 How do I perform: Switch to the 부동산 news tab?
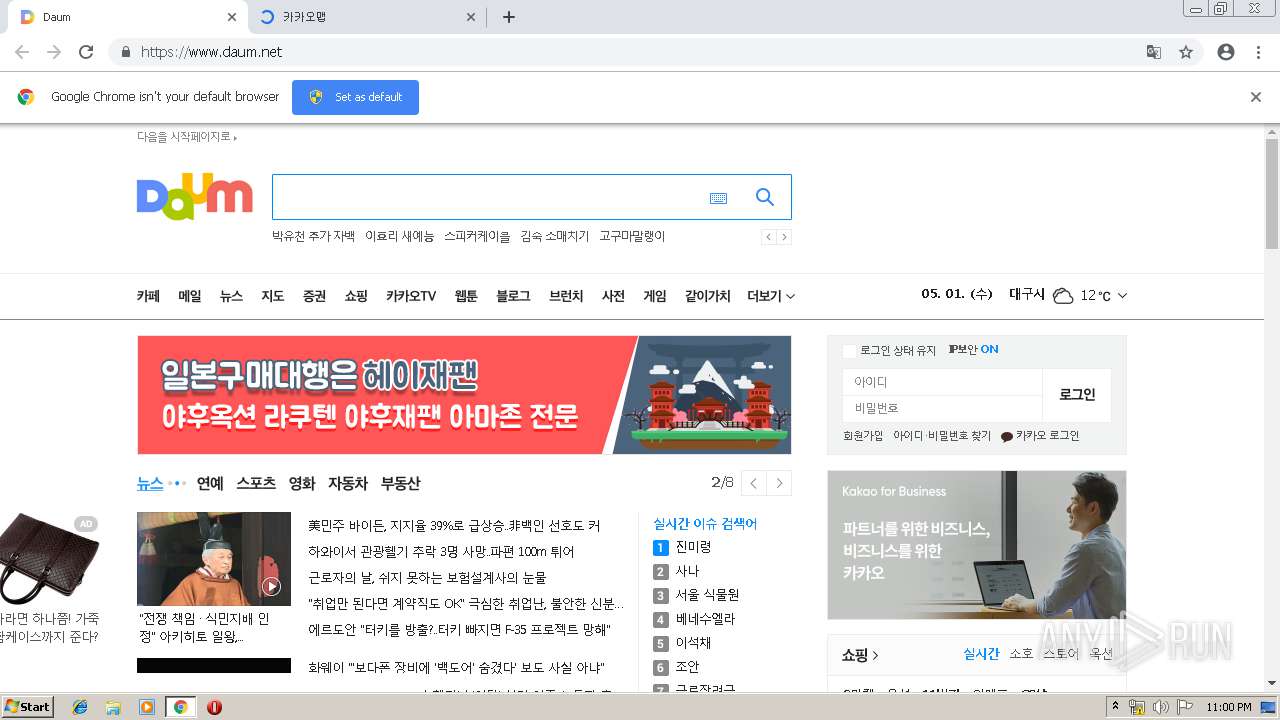[400, 483]
